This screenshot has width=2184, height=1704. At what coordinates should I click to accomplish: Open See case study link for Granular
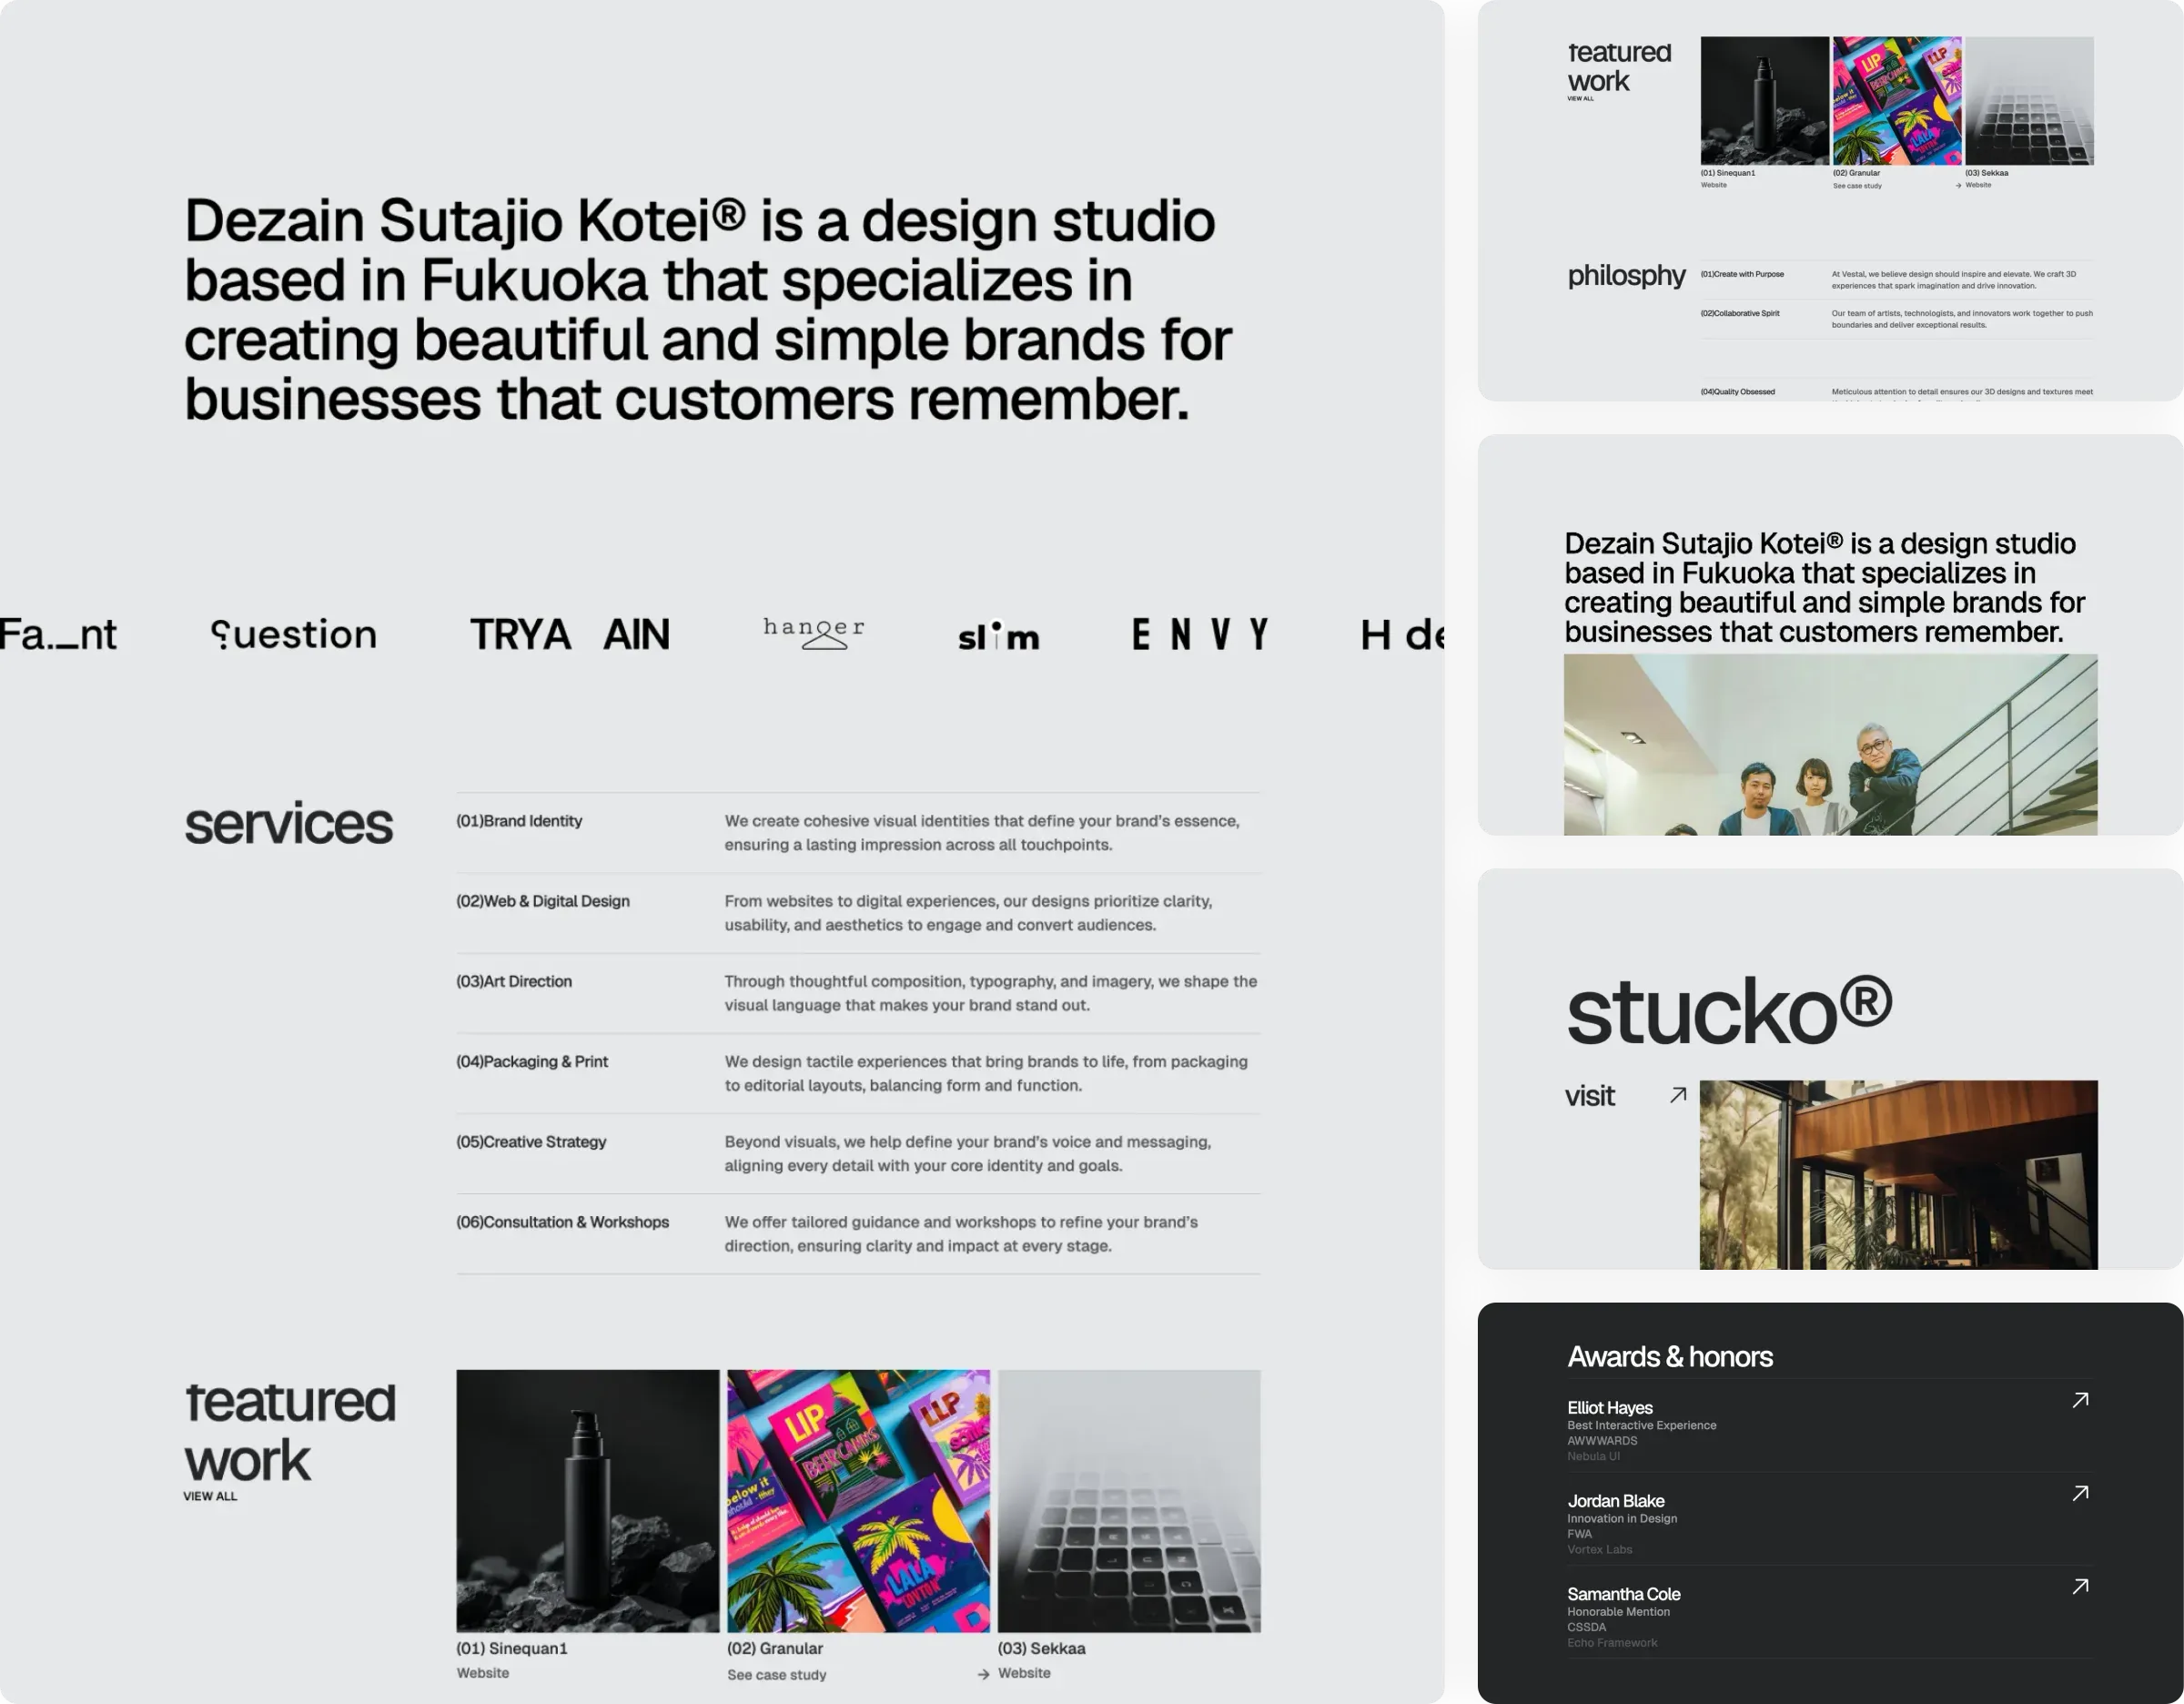(777, 1675)
